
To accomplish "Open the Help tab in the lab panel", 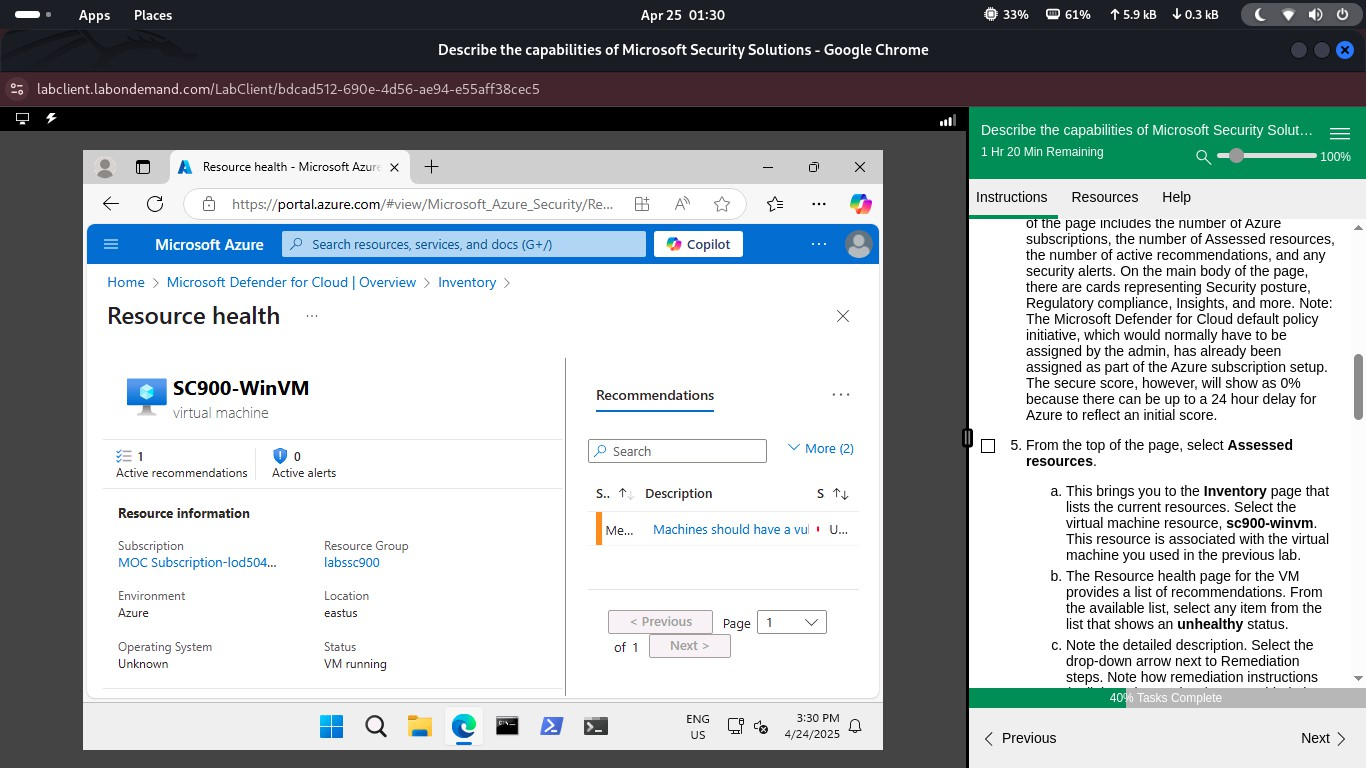I will pos(1176,197).
